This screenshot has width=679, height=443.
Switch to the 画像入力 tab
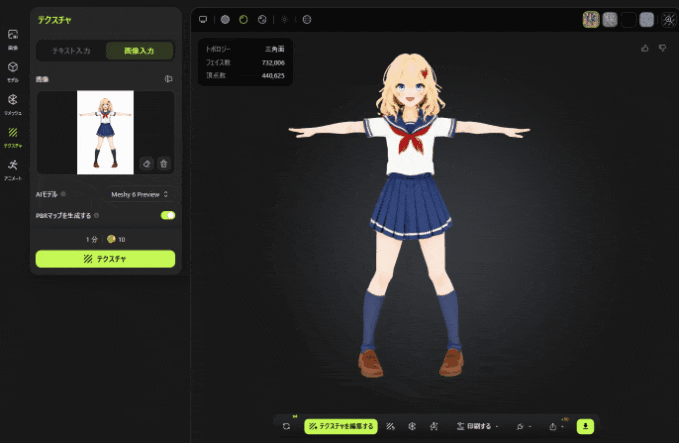point(139,51)
